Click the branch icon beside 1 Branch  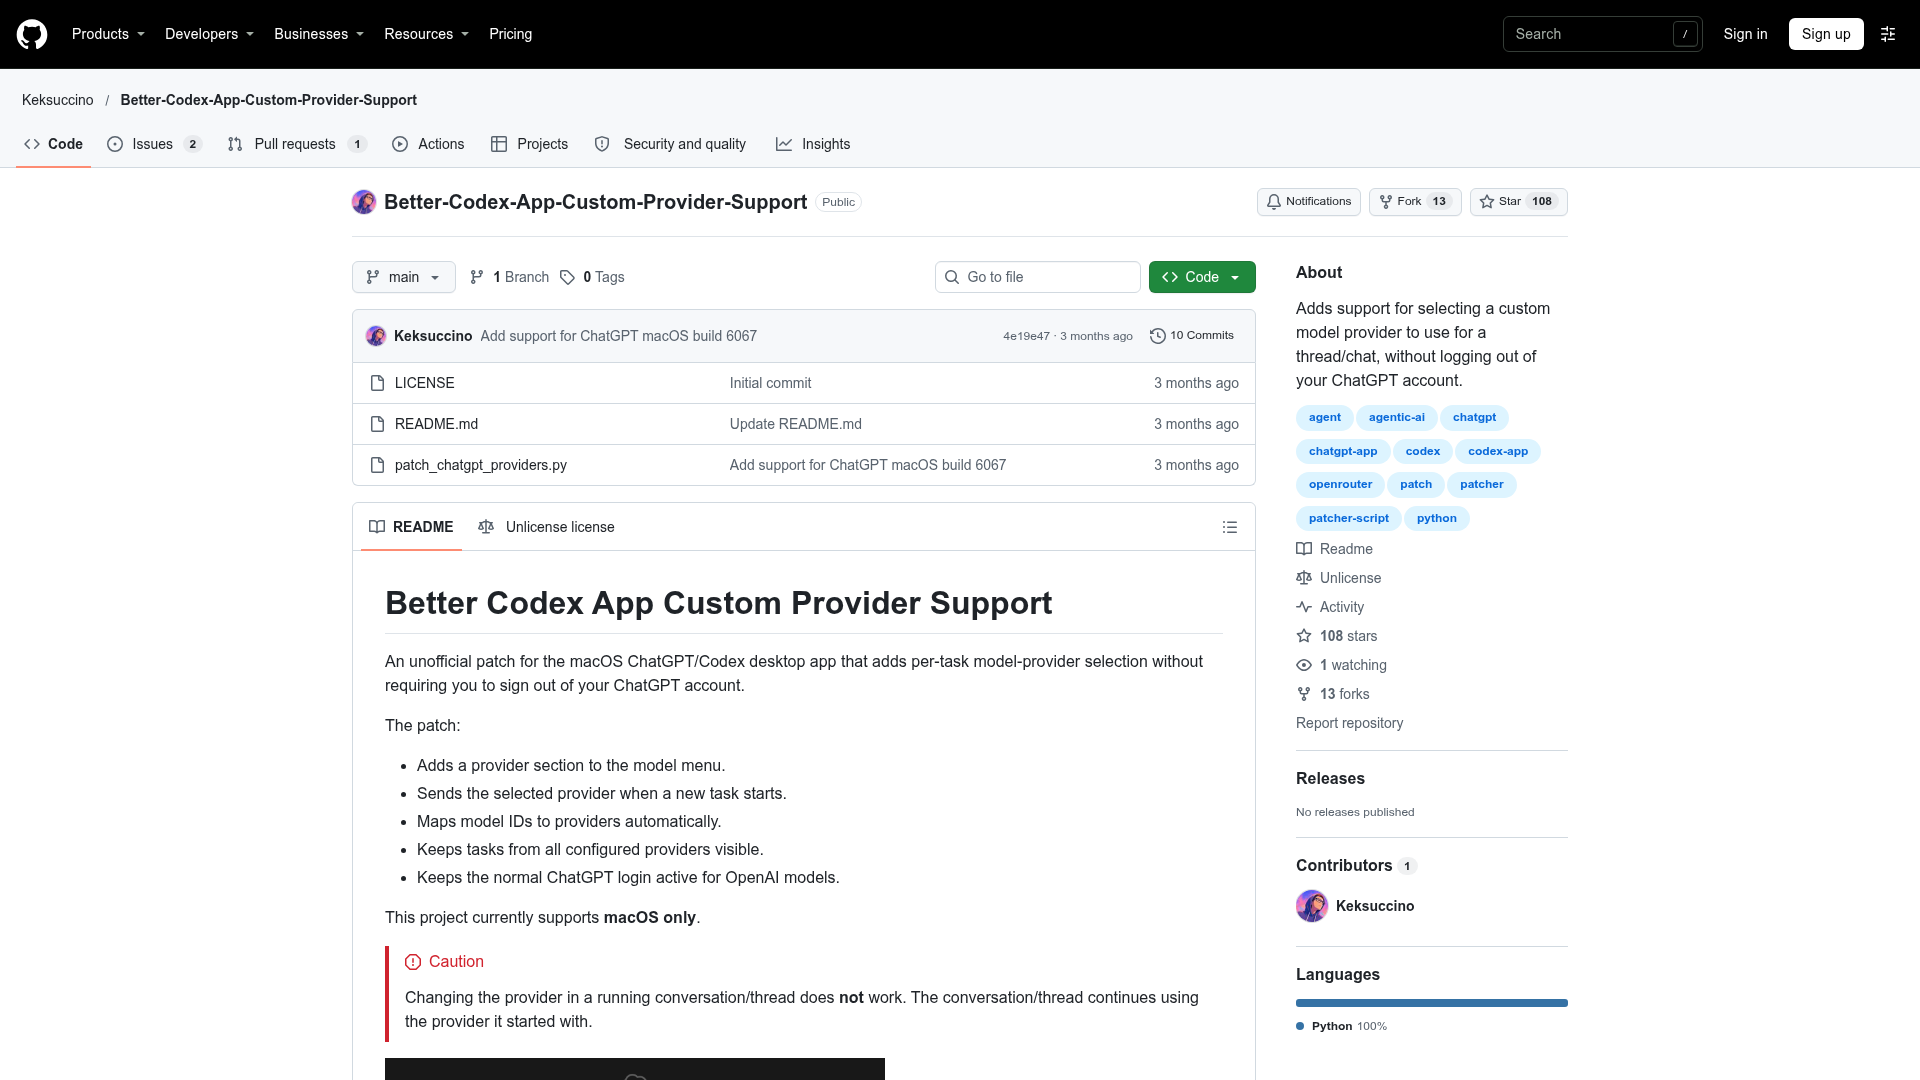(x=477, y=277)
